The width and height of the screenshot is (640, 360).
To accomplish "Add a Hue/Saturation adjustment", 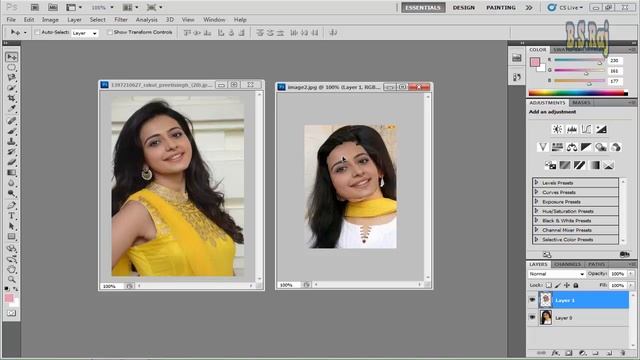I will click(x=557, y=147).
